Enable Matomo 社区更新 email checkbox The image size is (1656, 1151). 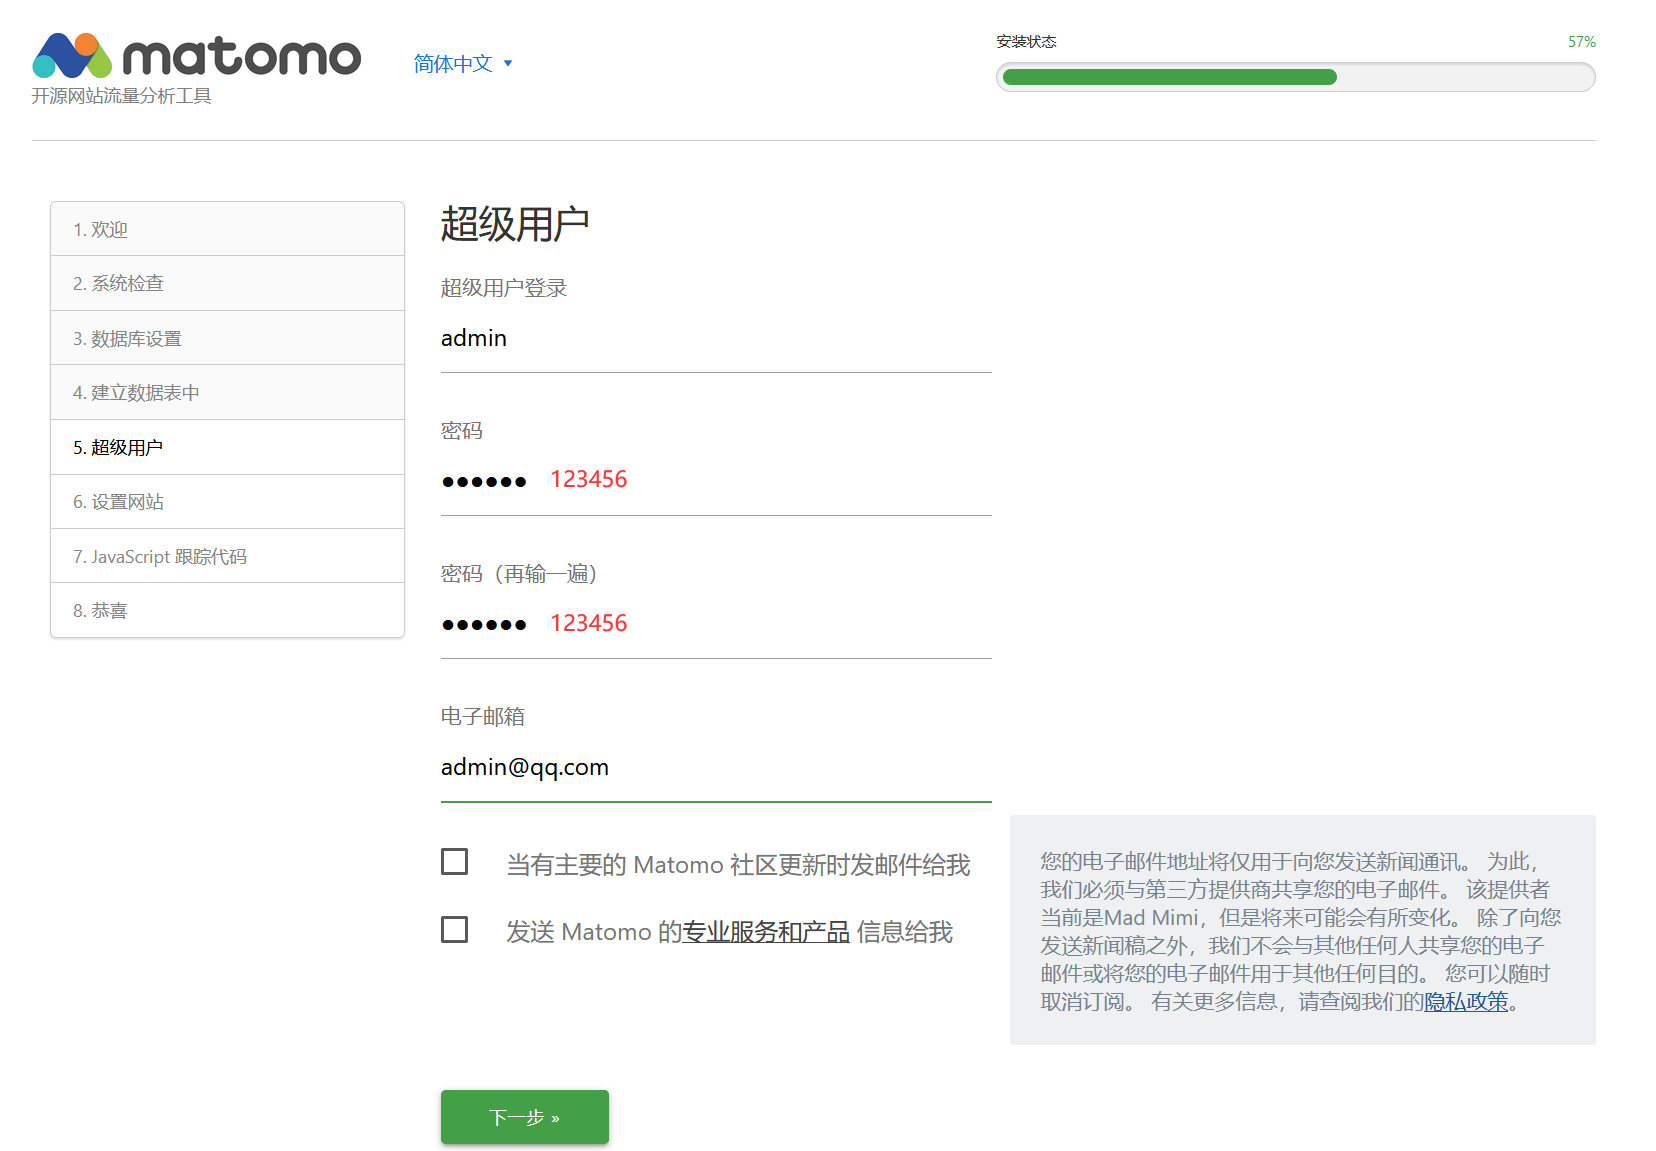pos(455,862)
